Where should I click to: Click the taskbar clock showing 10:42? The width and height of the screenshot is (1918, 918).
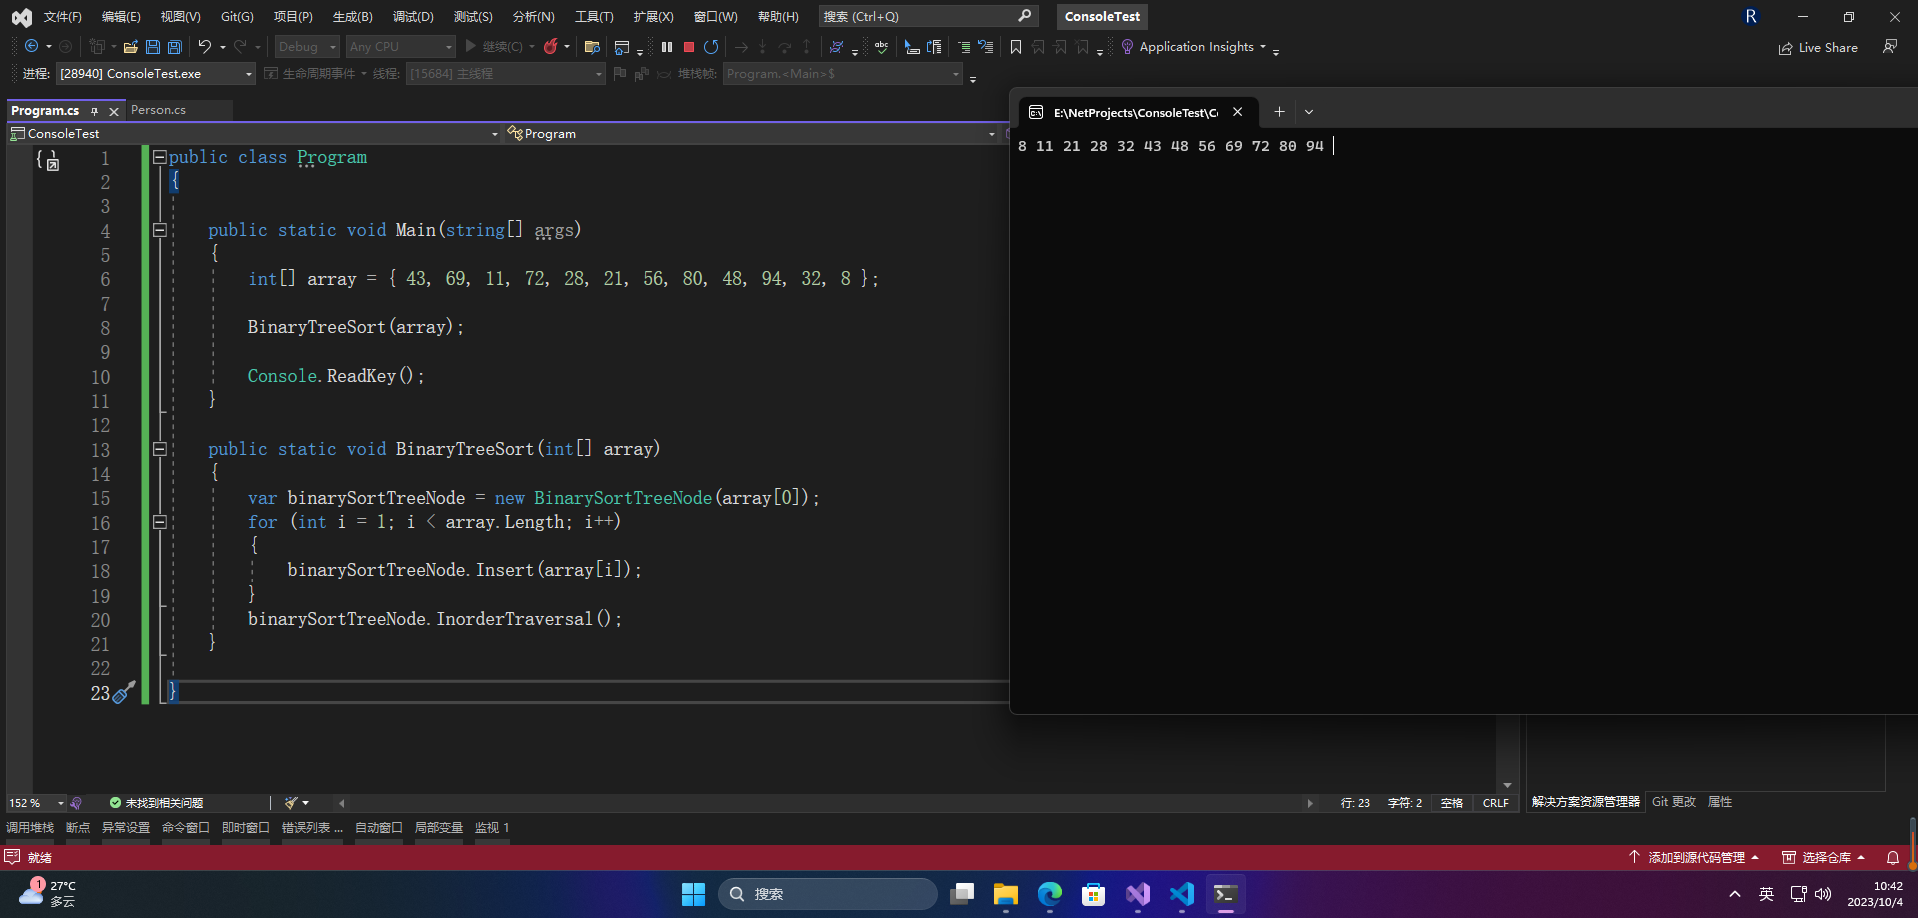tap(1875, 893)
